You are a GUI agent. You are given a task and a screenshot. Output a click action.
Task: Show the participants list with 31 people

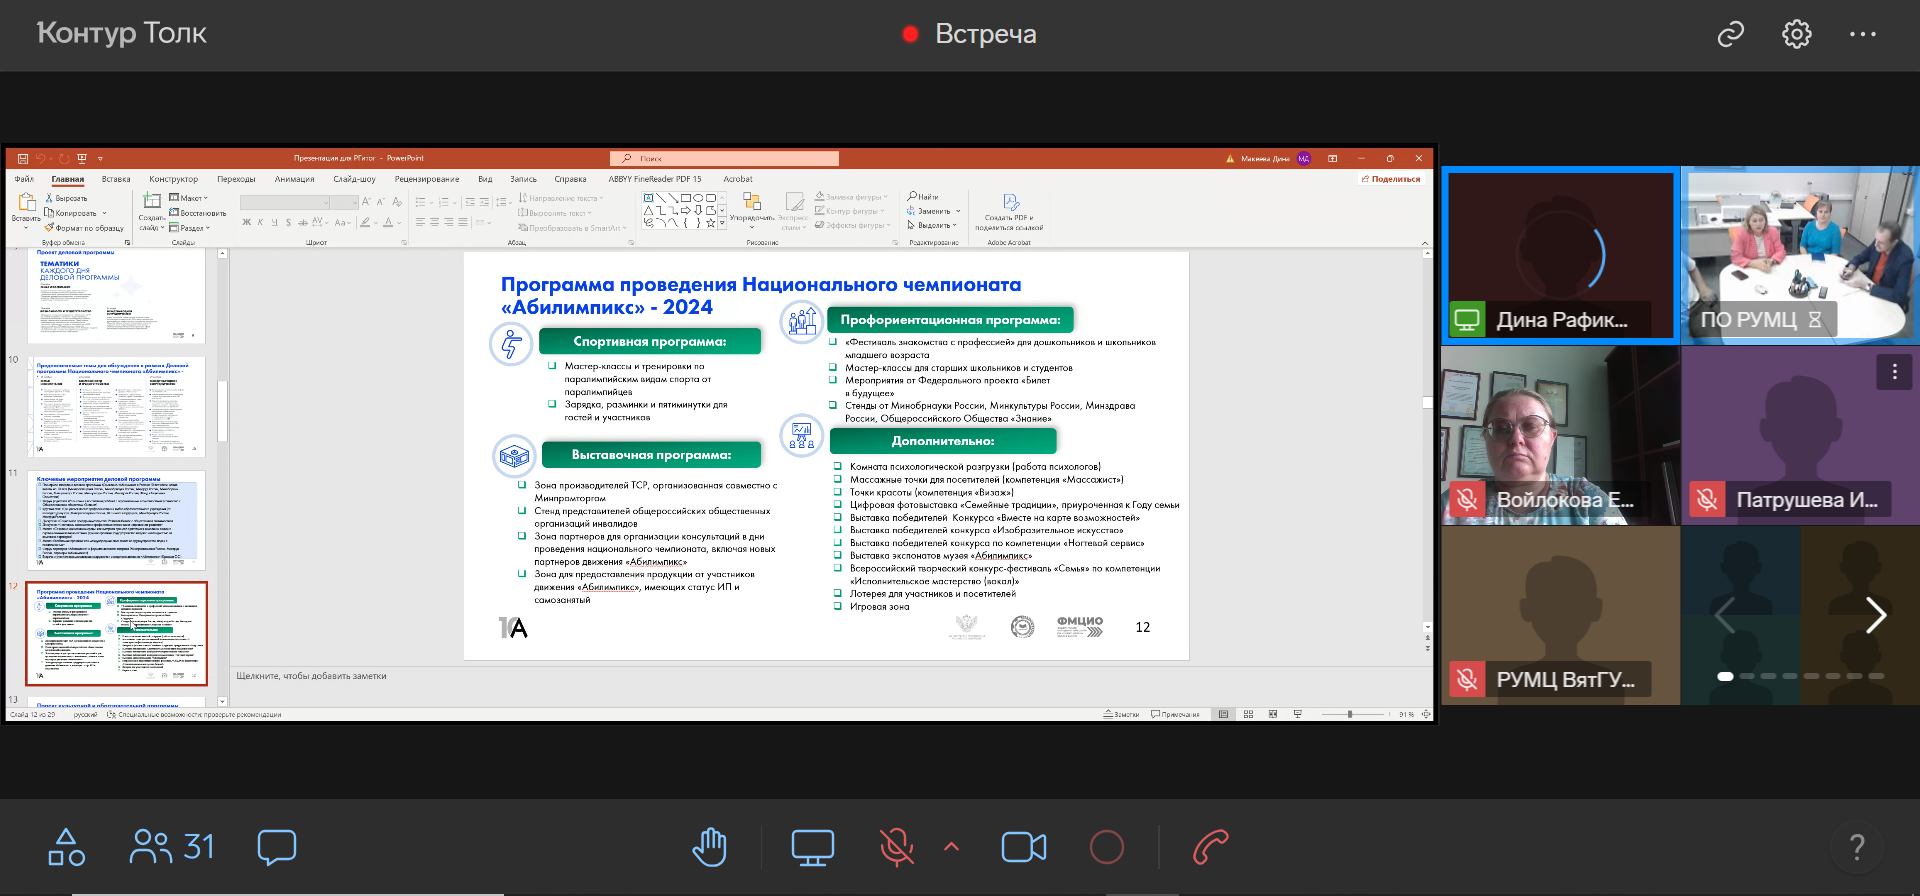click(x=172, y=847)
